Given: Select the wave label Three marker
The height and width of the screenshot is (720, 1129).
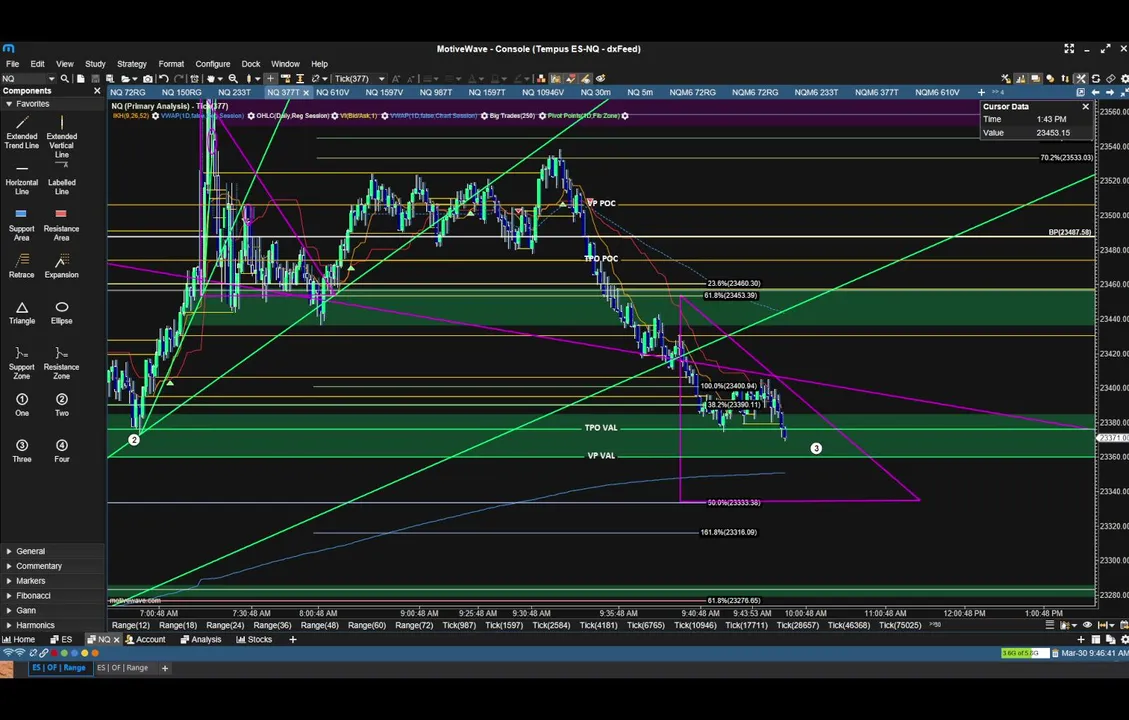Looking at the screenshot, I should point(22,451).
